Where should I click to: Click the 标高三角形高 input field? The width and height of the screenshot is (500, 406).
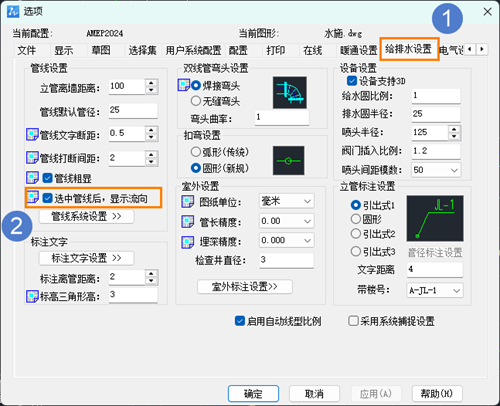point(133,295)
